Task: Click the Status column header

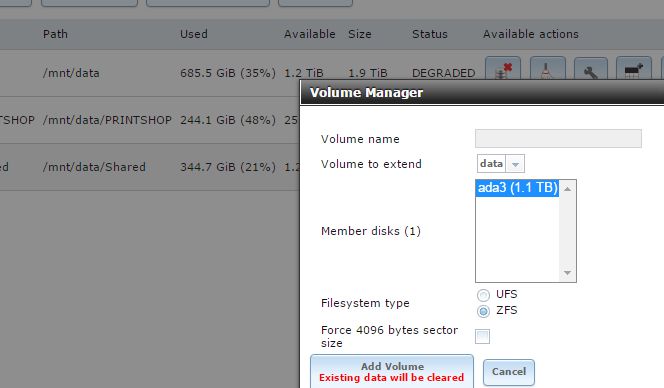Action: 430,34
